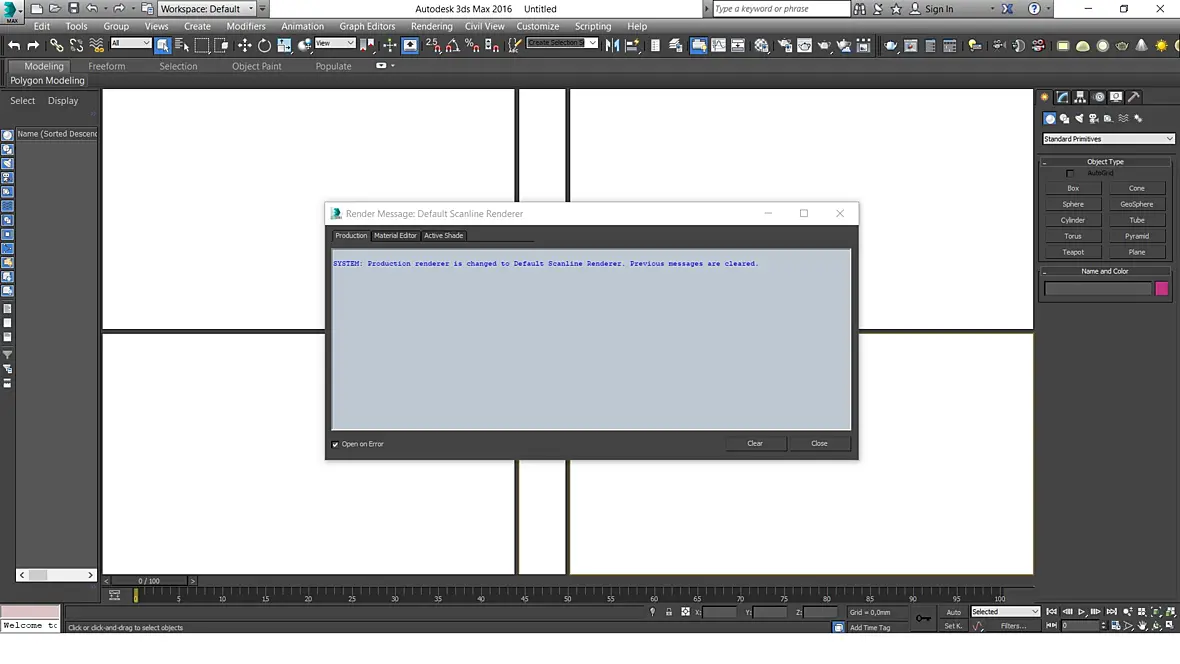1180x664 pixels.
Task: Select the Unlink Selection tool
Action: tap(76, 46)
